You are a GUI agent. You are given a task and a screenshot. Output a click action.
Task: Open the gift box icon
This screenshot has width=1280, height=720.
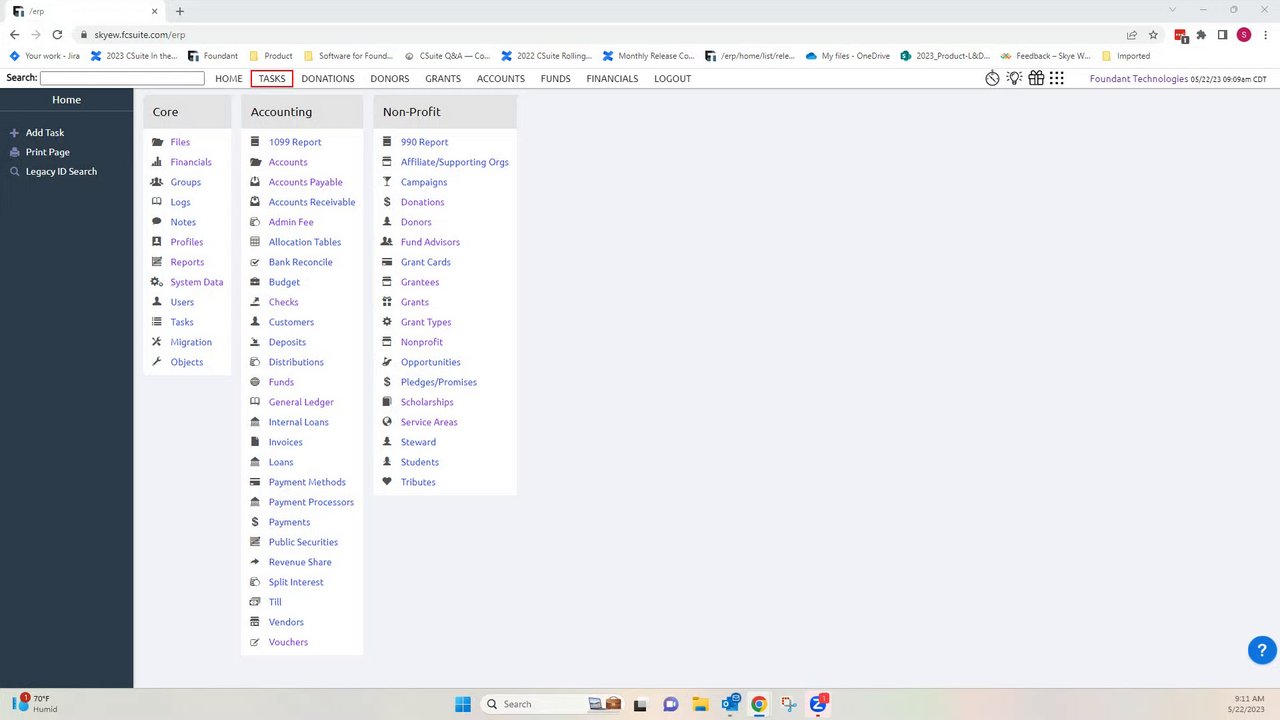1036,78
